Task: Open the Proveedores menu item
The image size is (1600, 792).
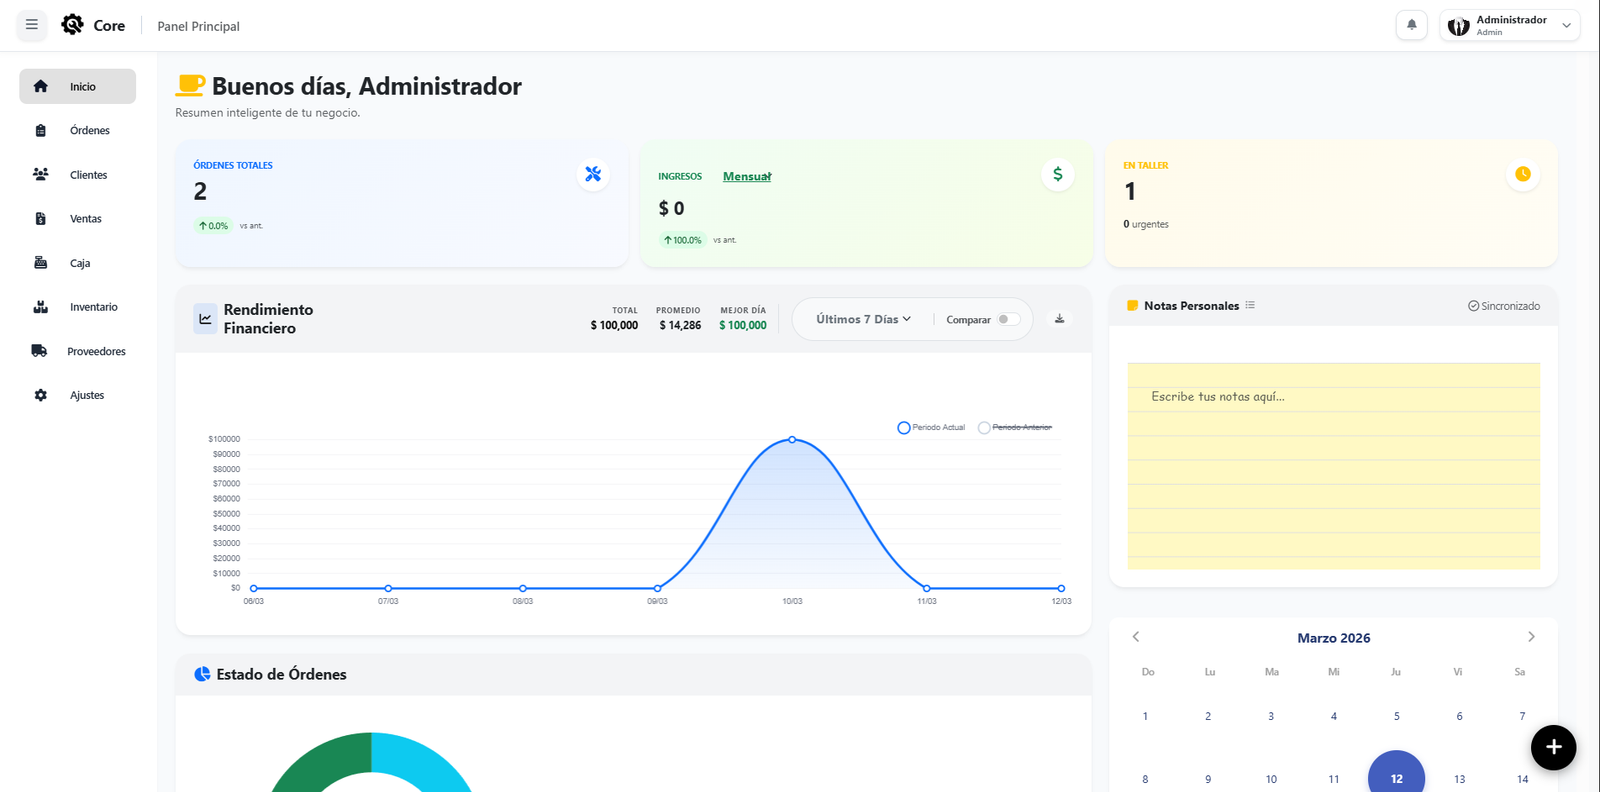Action: (x=77, y=351)
